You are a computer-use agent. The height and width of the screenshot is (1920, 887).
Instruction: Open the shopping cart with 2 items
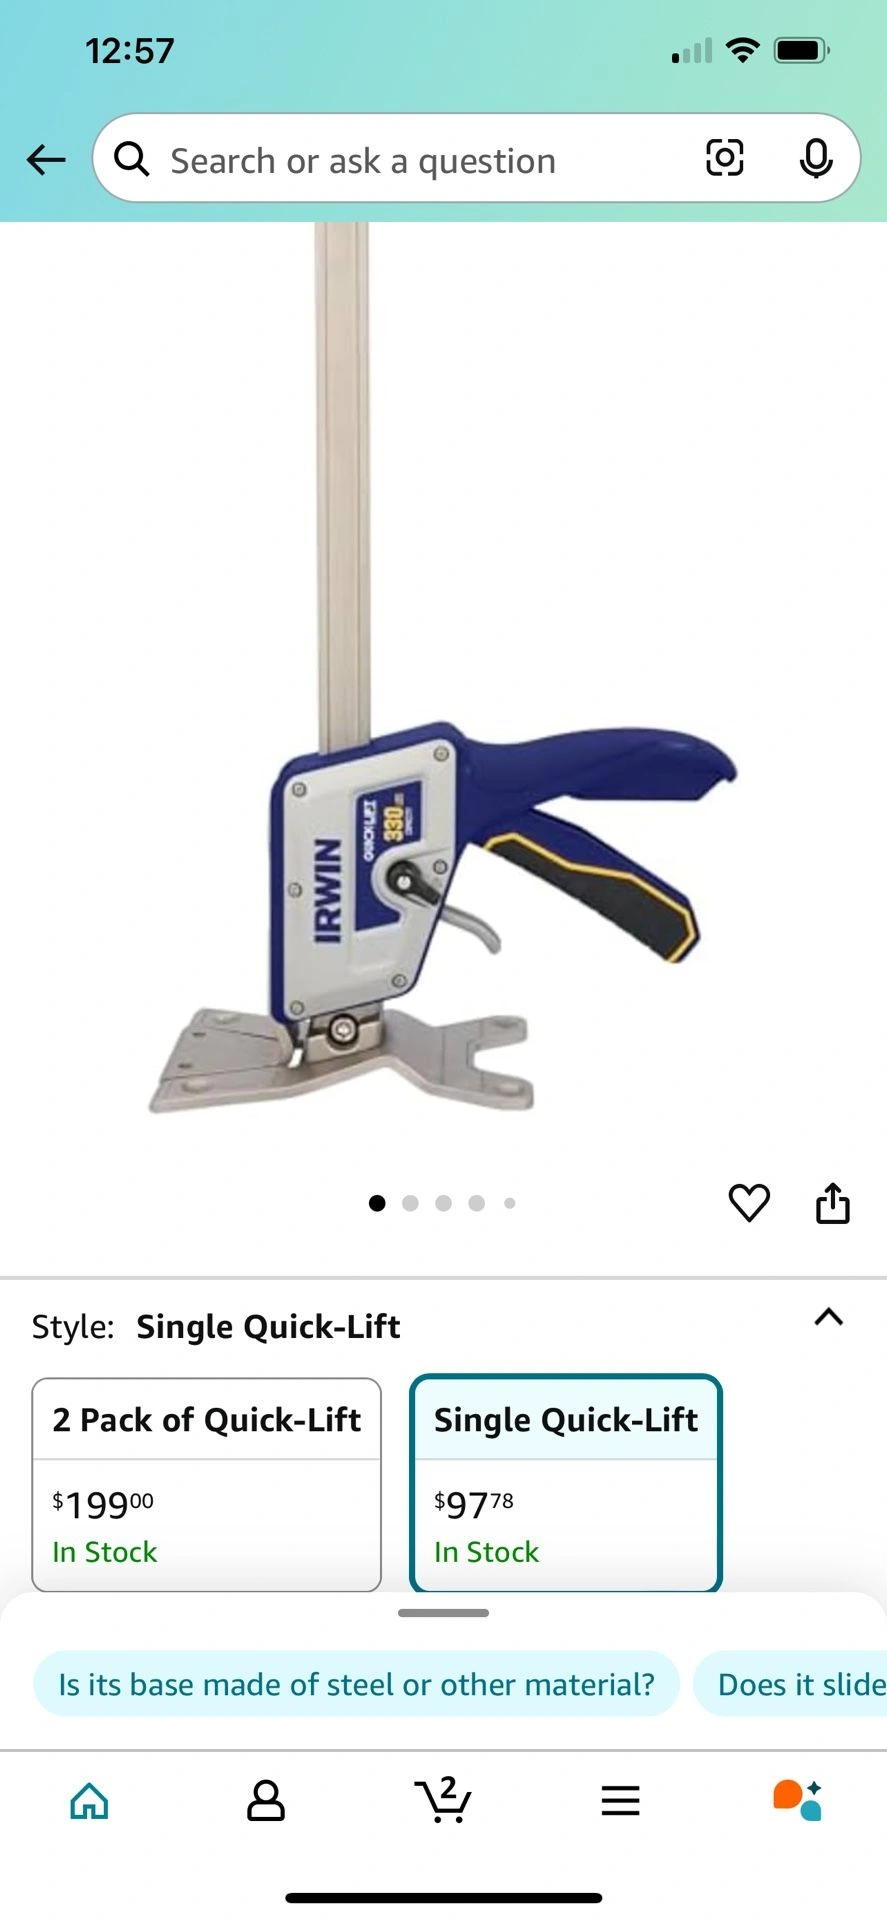point(443,1799)
